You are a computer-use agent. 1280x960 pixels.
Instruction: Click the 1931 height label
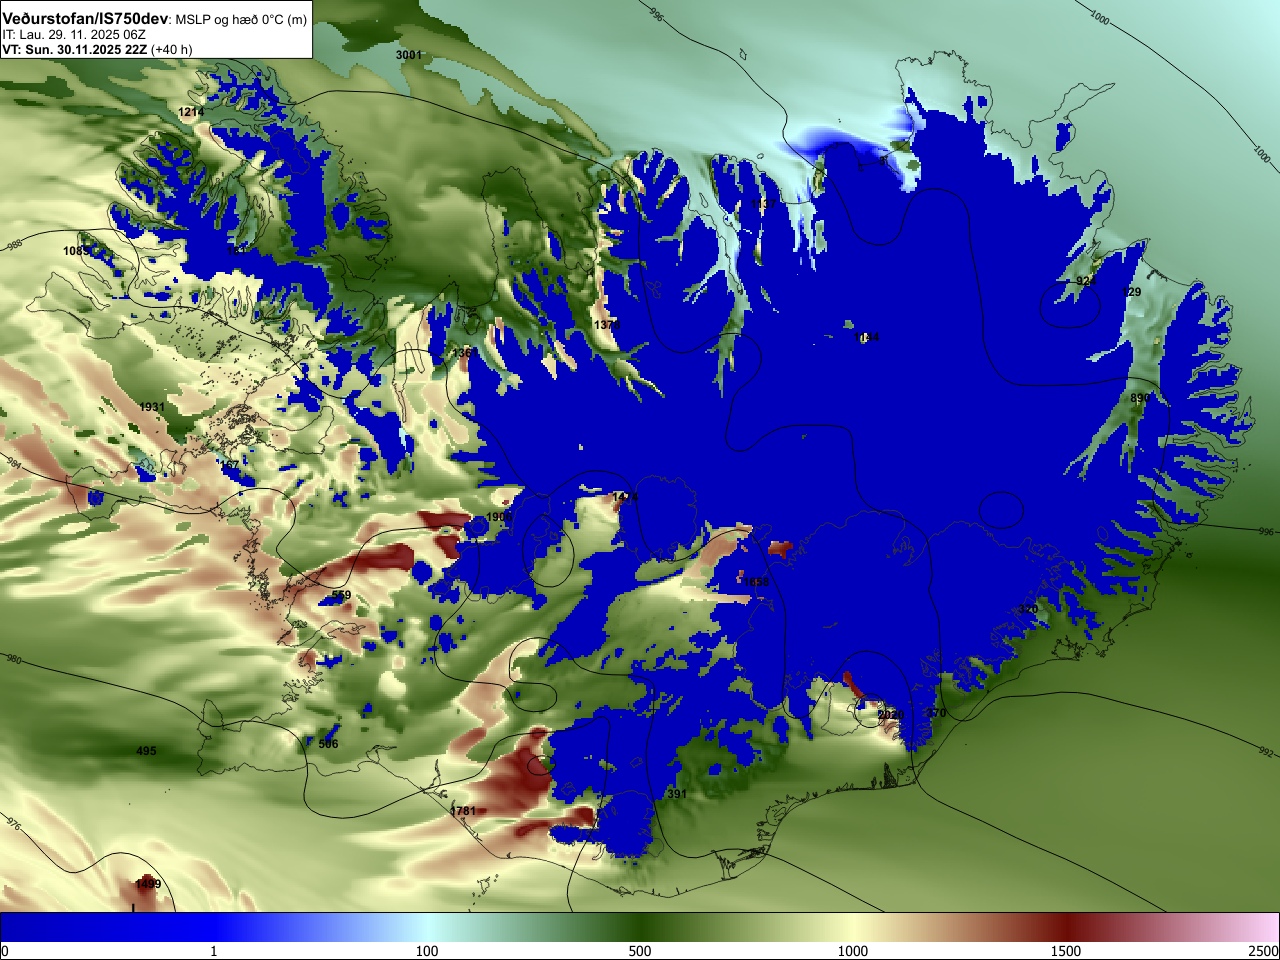pos(152,407)
